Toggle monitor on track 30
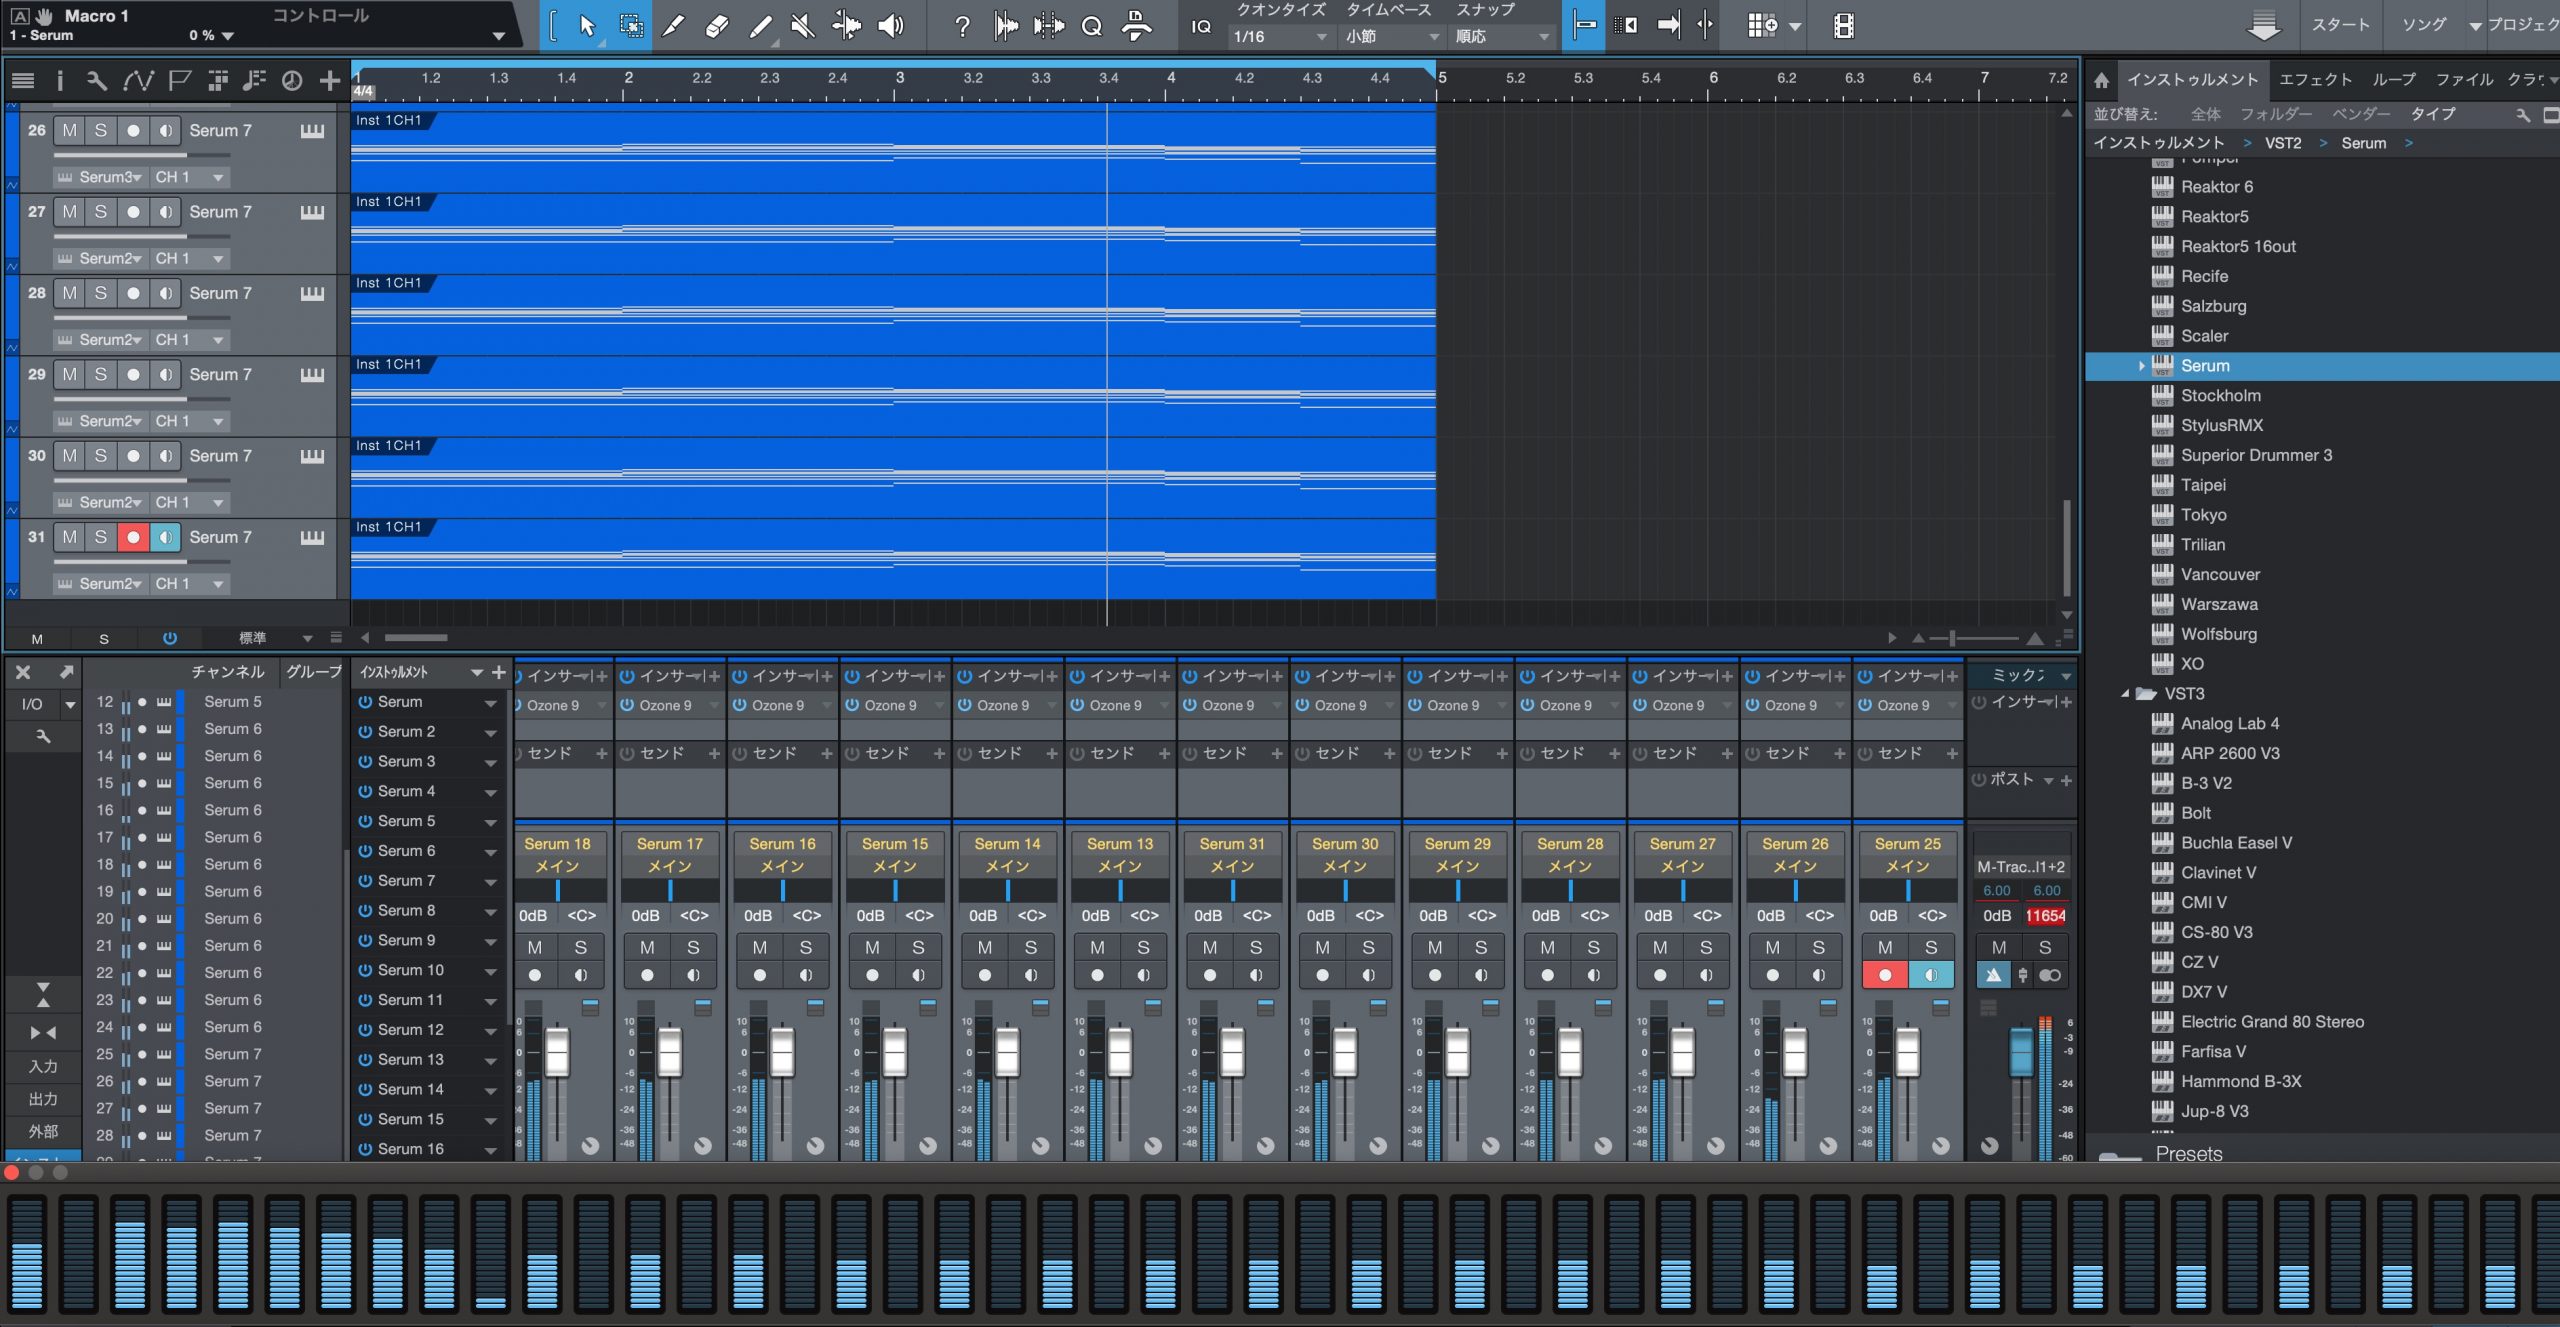 point(165,456)
